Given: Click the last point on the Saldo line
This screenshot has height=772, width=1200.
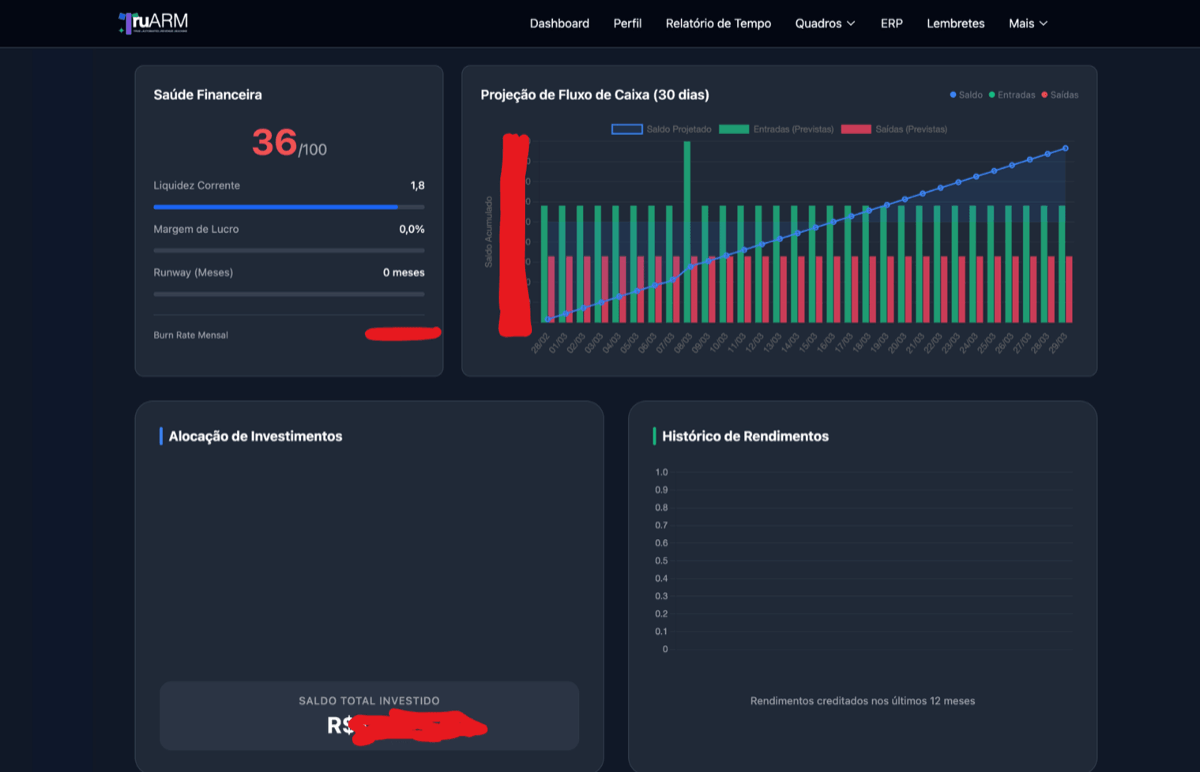Looking at the screenshot, I should 1065,148.
